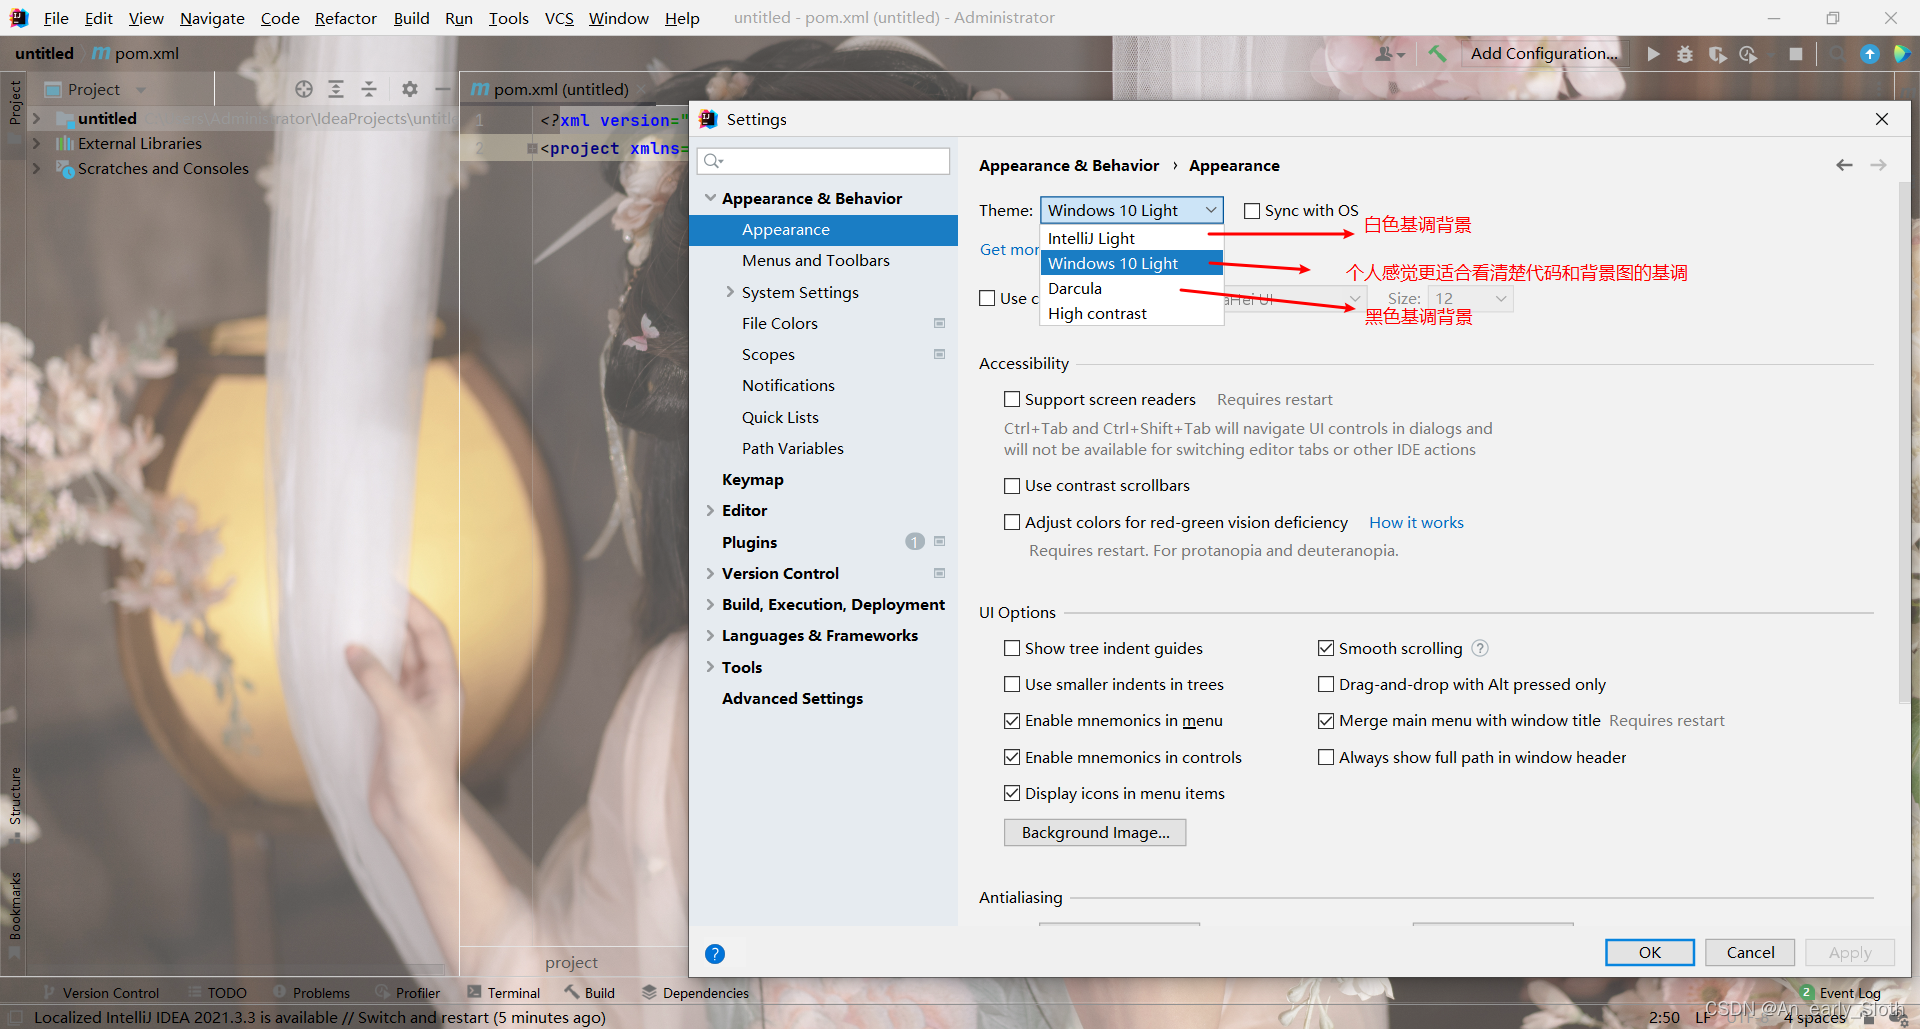Viewport: 1920px width, 1029px height.
Task: Enable Use contrast scrollbars
Action: pos(1012,485)
